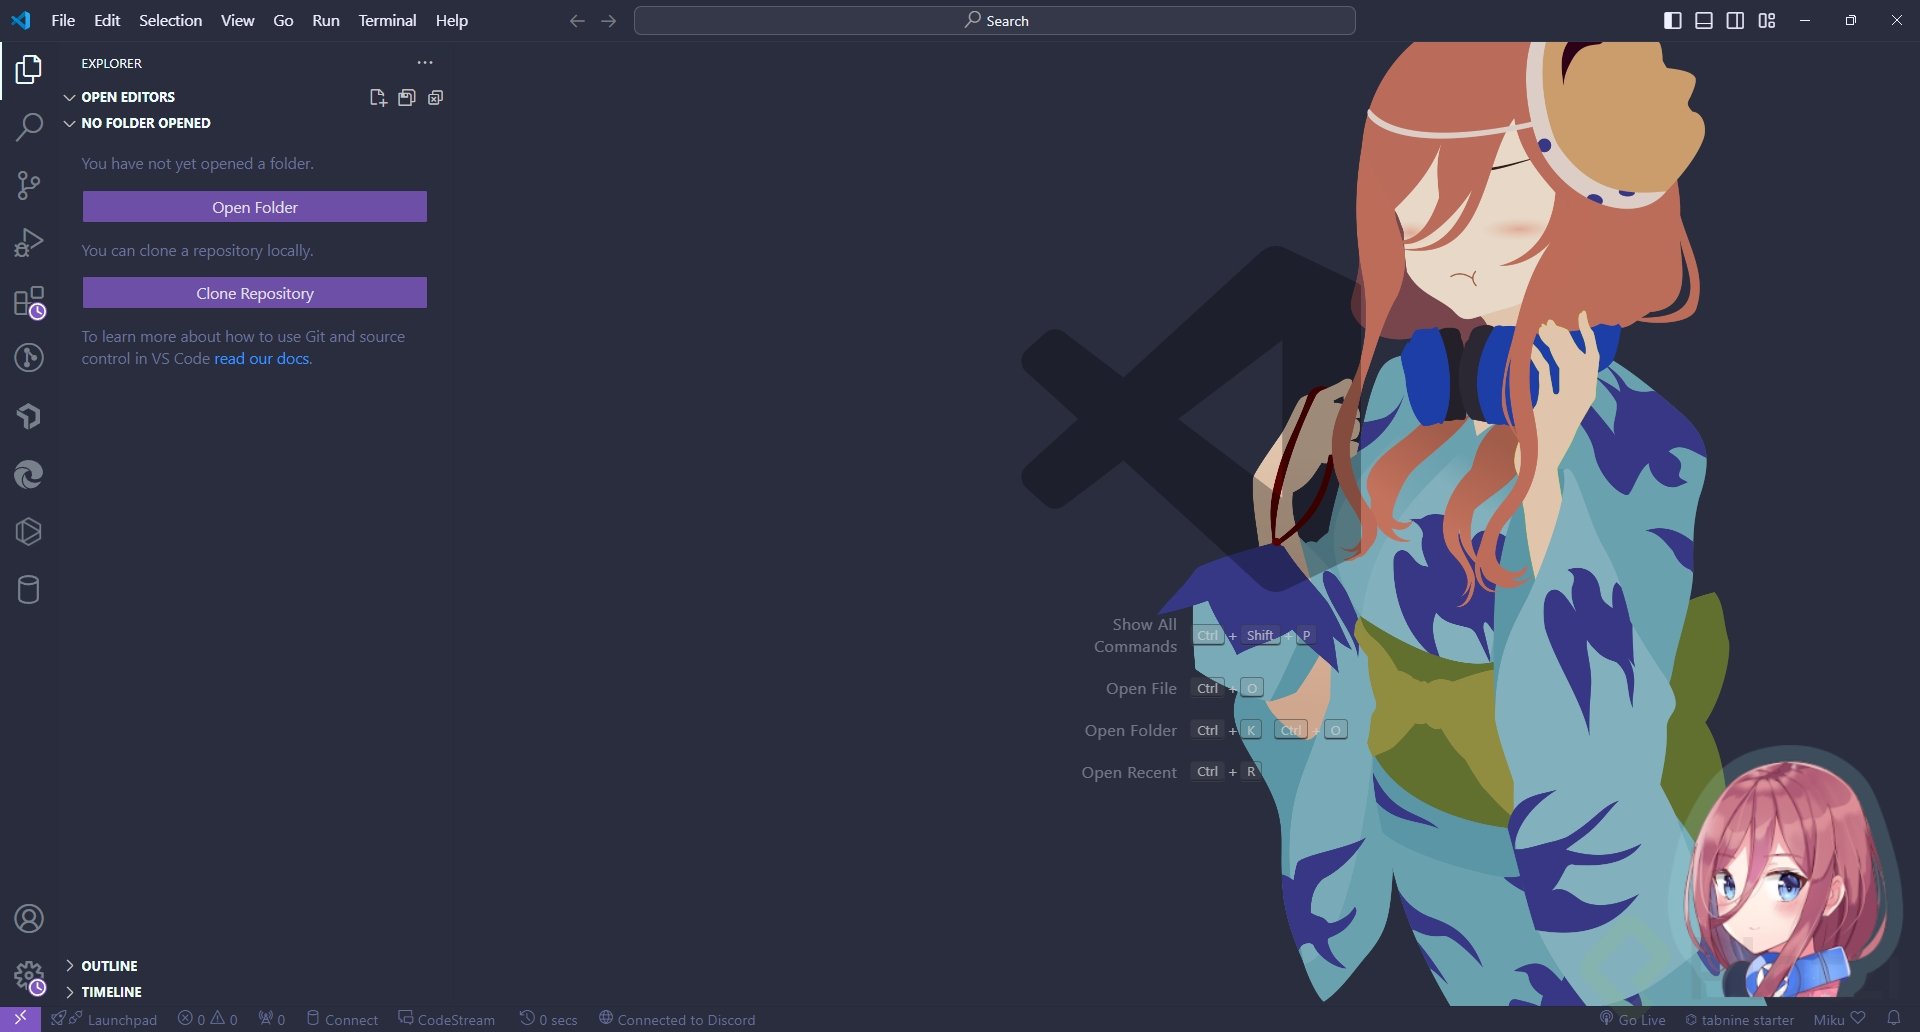The width and height of the screenshot is (1920, 1032).
Task: Open the Selection menu
Action: 170,20
